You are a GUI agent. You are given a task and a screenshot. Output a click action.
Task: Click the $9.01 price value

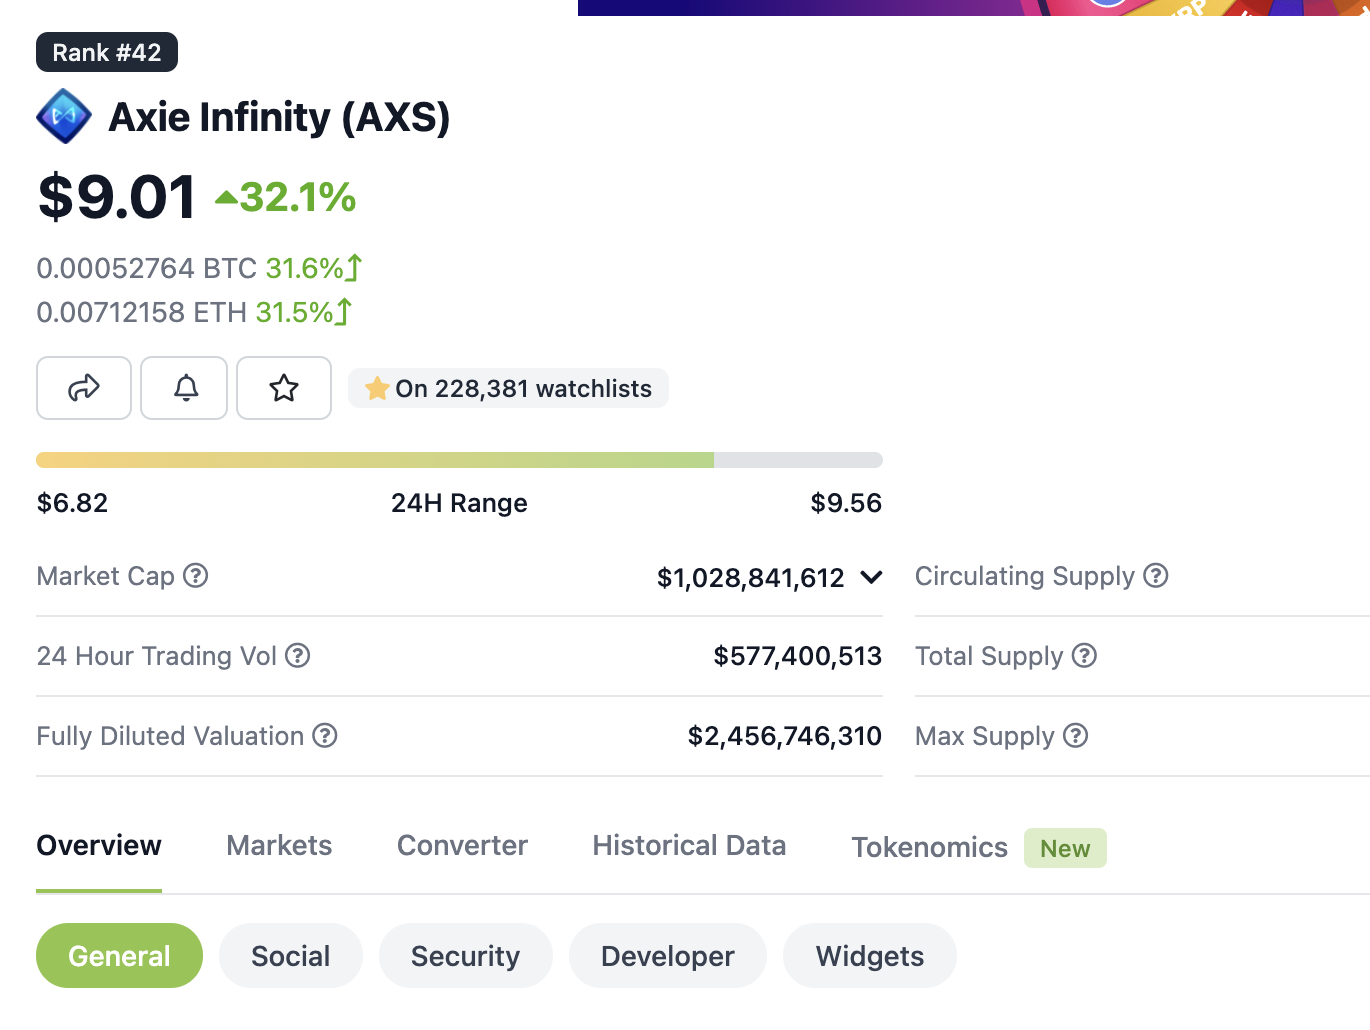116,196
